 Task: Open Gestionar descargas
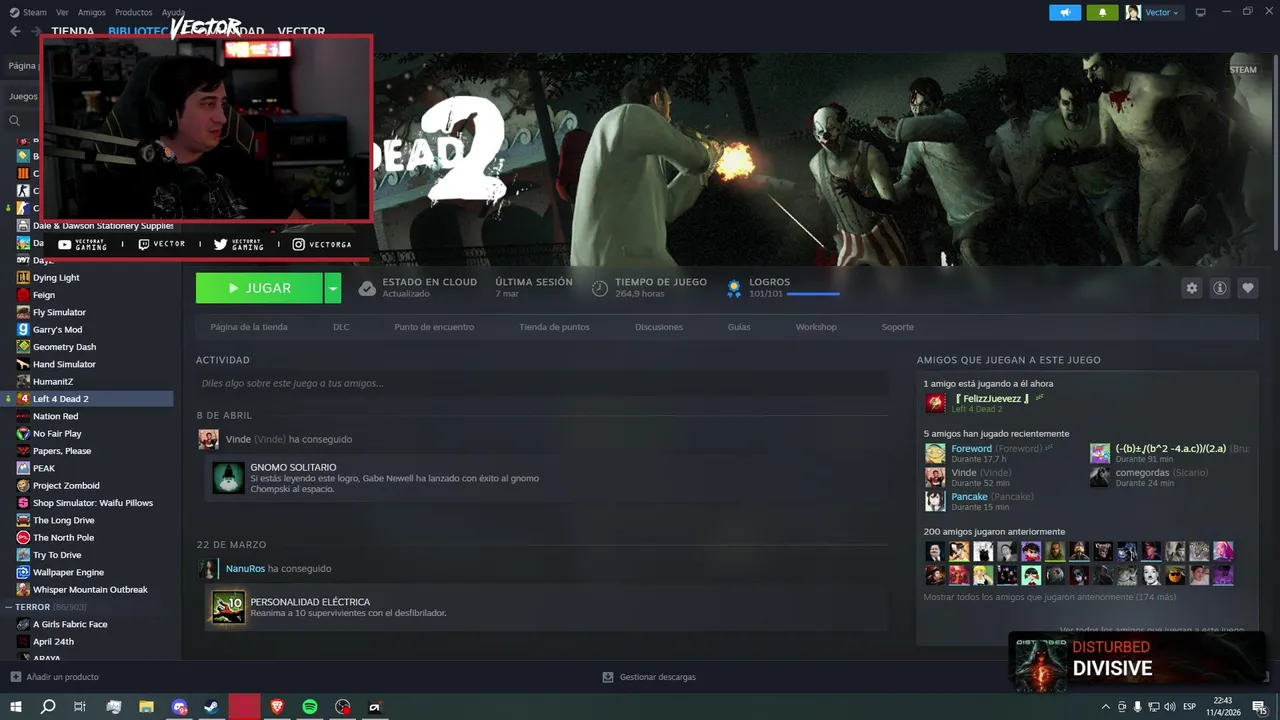point(657,677)
